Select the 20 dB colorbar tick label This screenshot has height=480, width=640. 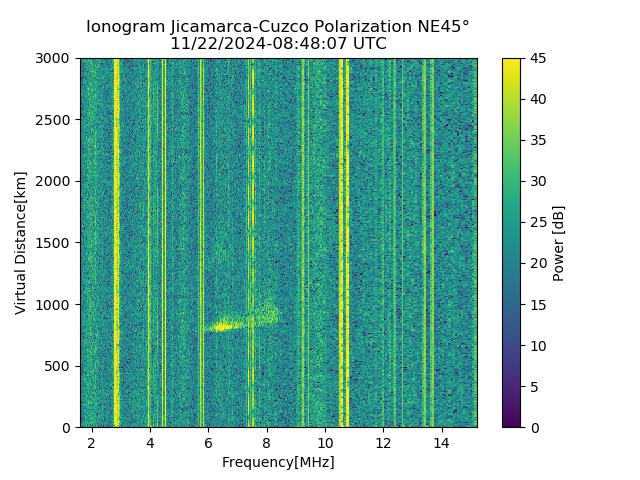coord(538,264)
